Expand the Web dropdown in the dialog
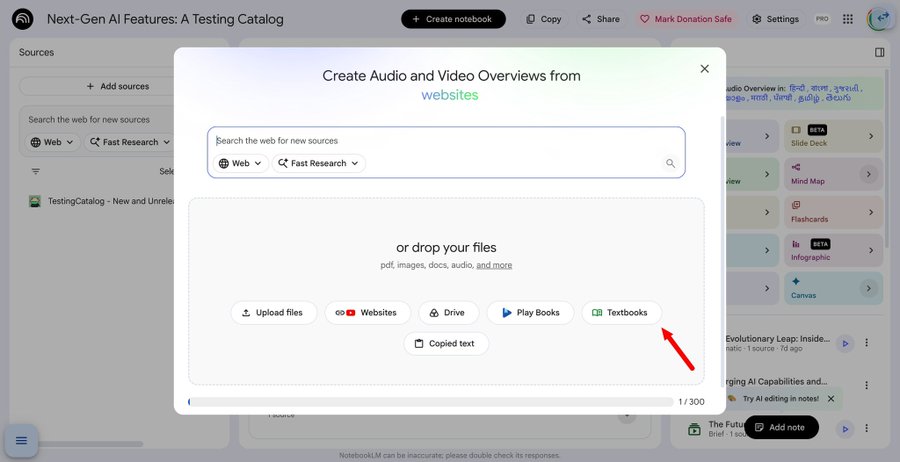900x462 pixels. (x=240, y=164)
